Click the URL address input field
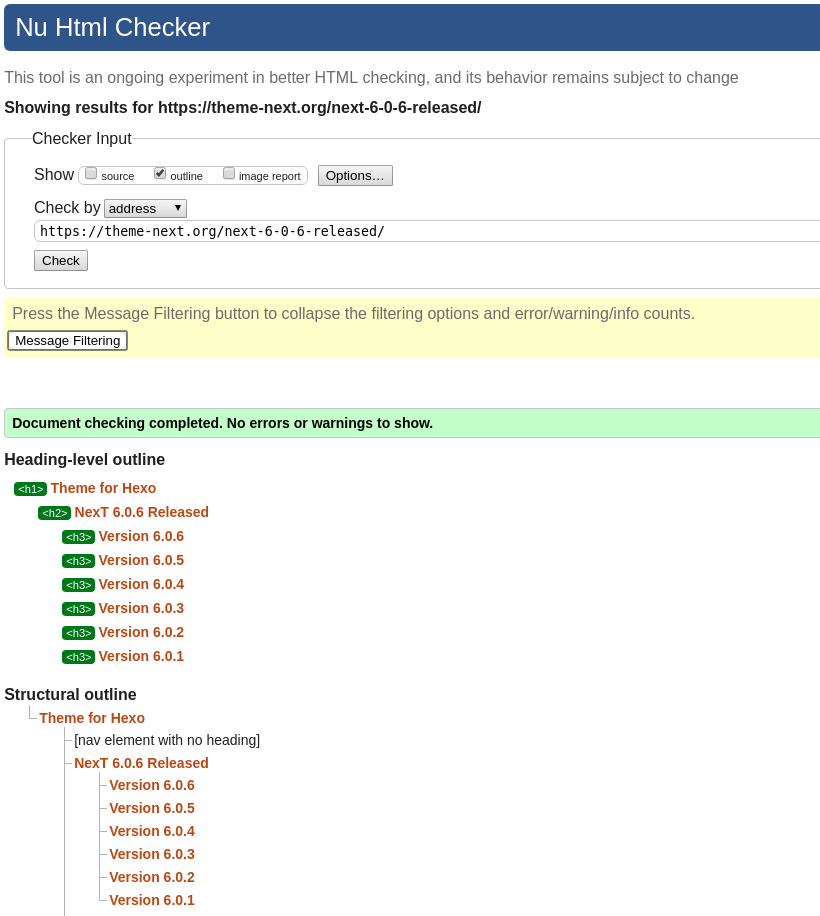 click(x=427, y=231)
